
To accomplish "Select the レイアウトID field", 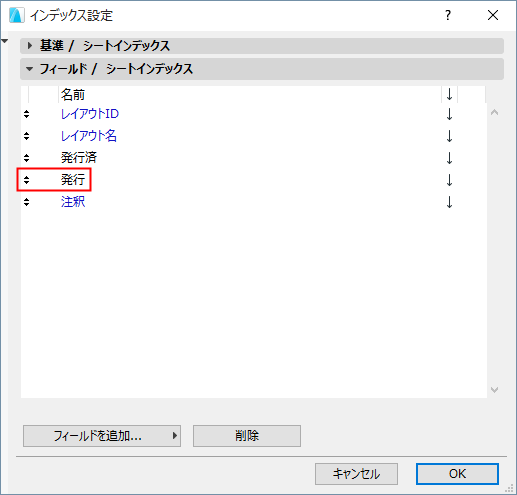I will (90, 114).
